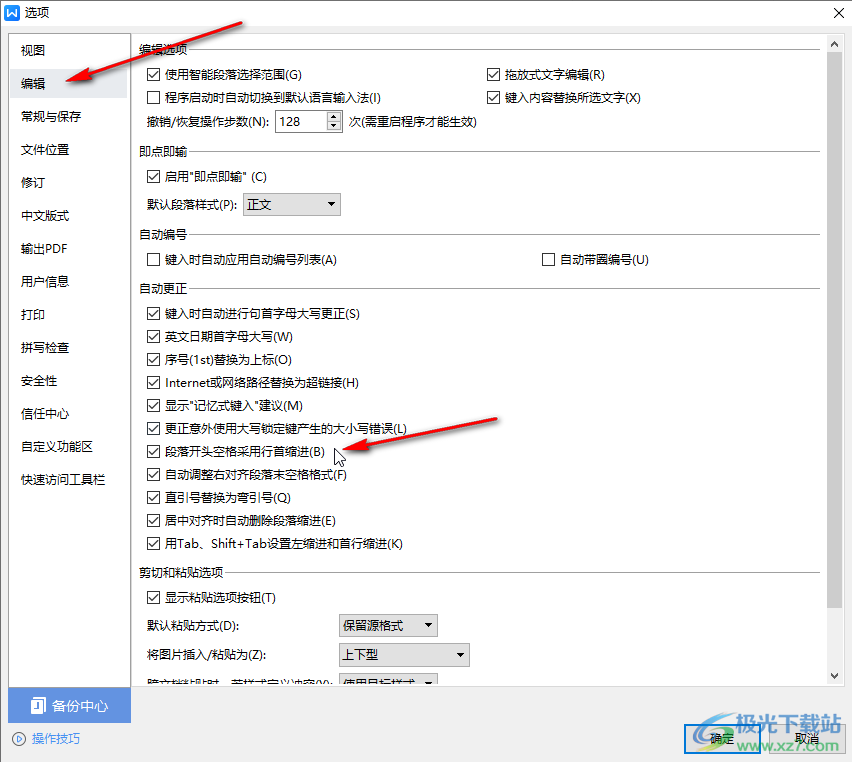Click the 确定 button
Image resolution: width=852 pixels, height=762 pixels.
point(722,738)
